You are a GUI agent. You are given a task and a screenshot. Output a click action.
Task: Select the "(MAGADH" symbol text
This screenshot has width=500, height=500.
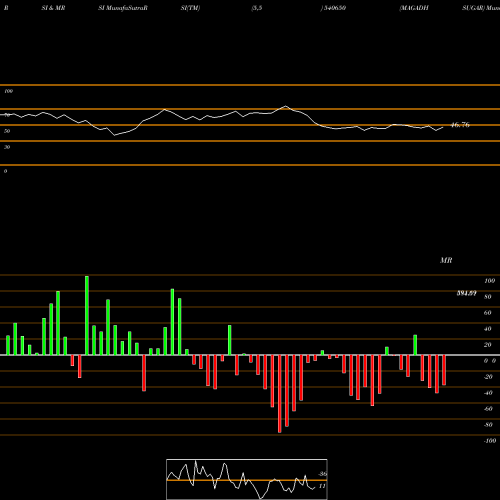414,8
